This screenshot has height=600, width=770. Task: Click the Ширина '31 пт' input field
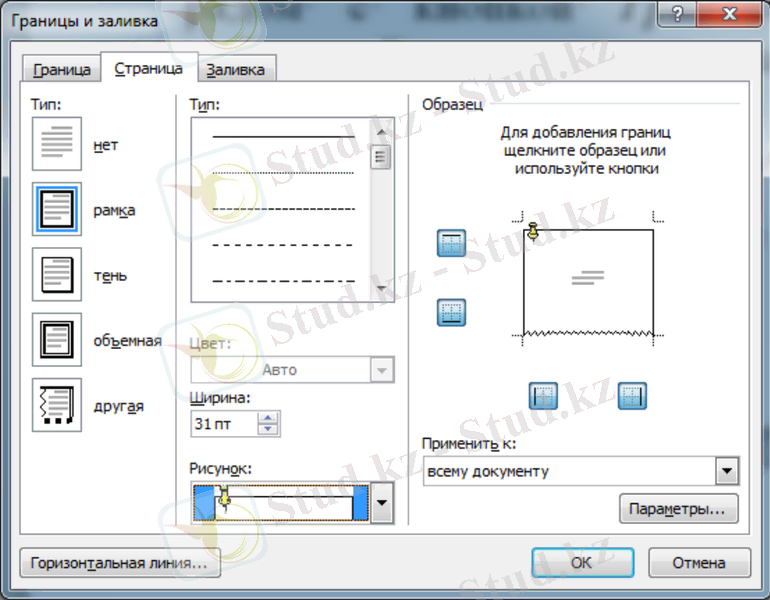pos(224,424)
